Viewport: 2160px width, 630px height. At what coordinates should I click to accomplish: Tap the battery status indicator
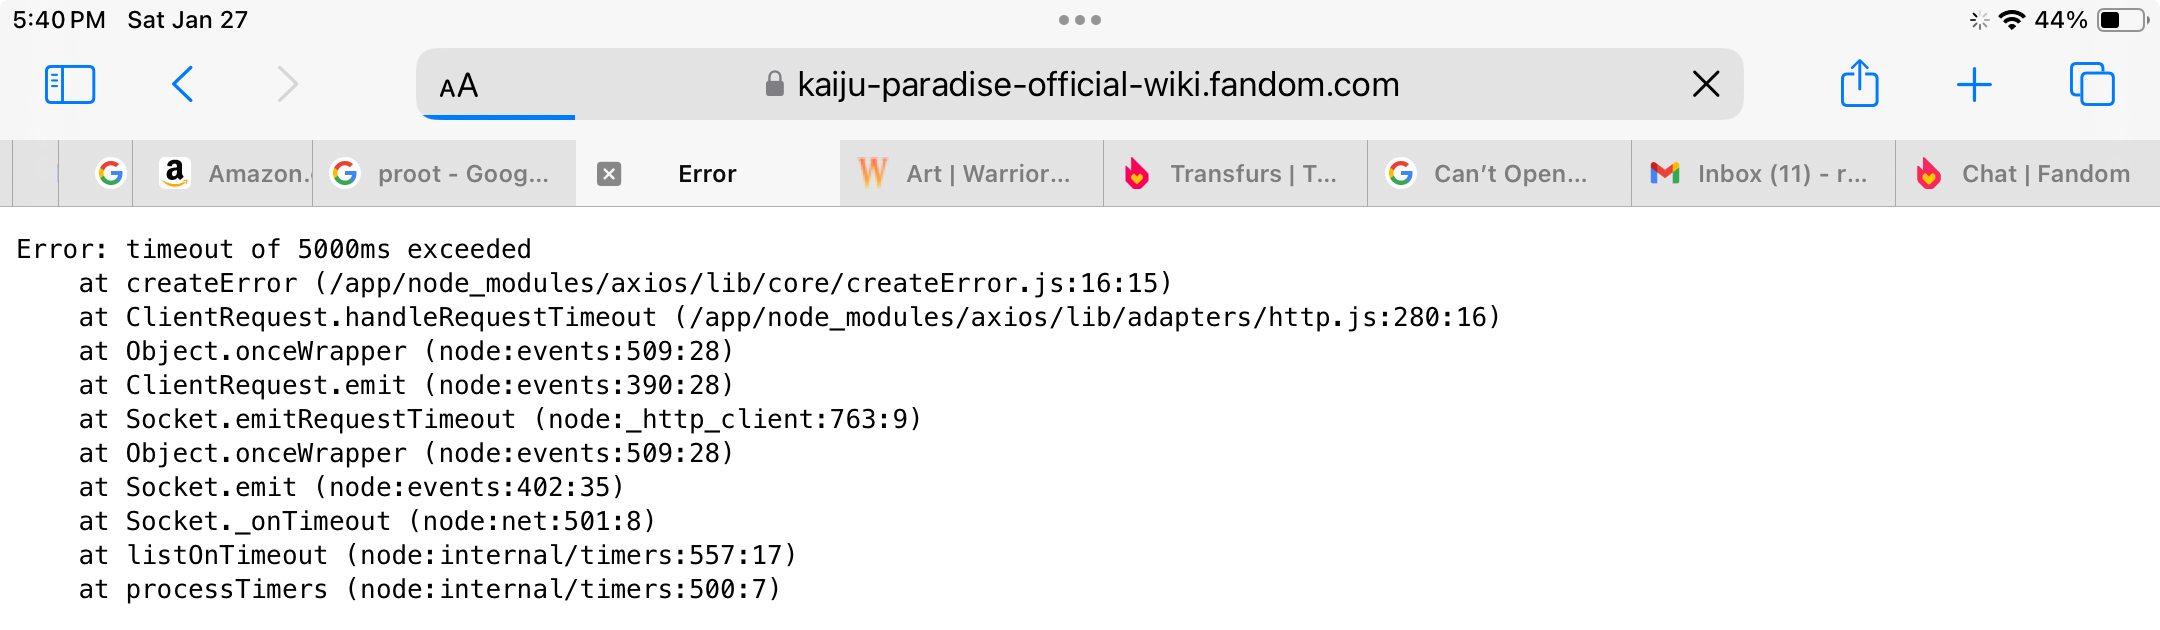[2122, 20]
